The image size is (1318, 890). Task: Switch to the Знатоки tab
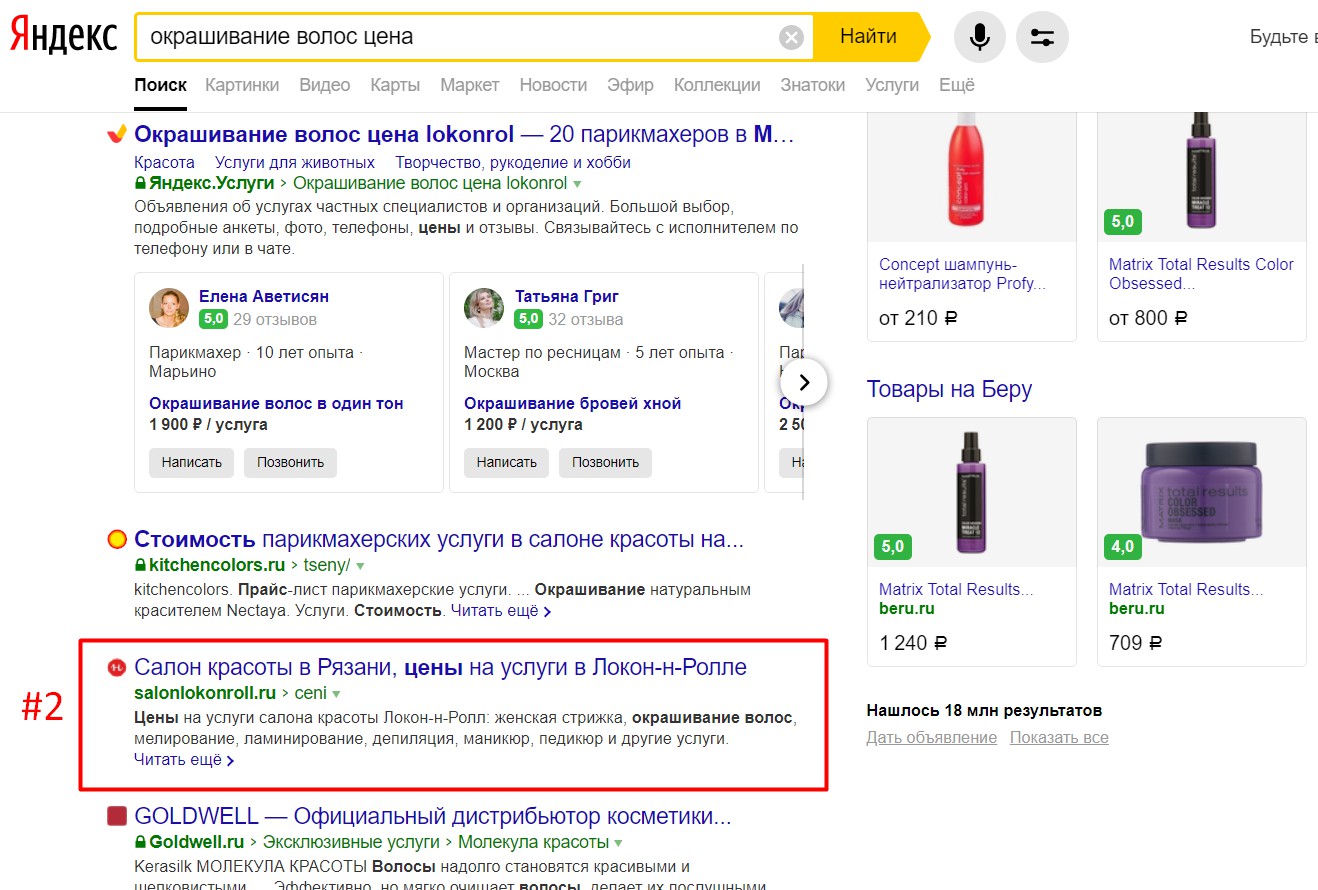[x=813, y=85]
